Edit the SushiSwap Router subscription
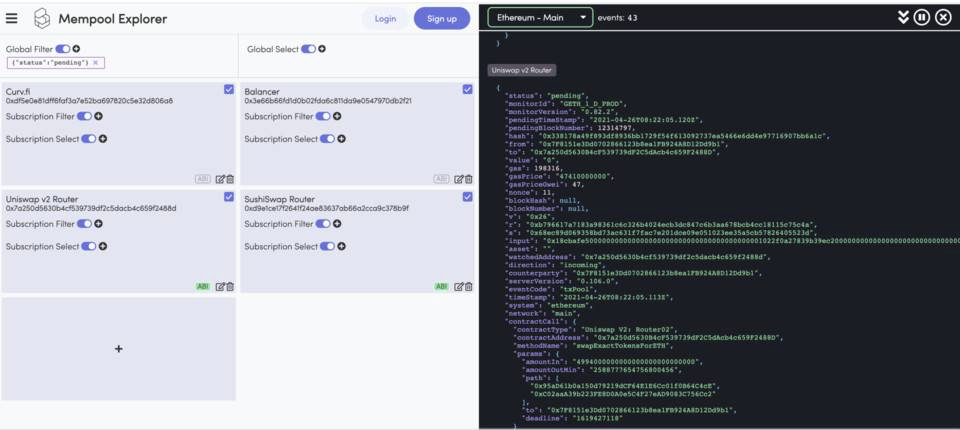The image size is (960, 430). tap(458, 286)
